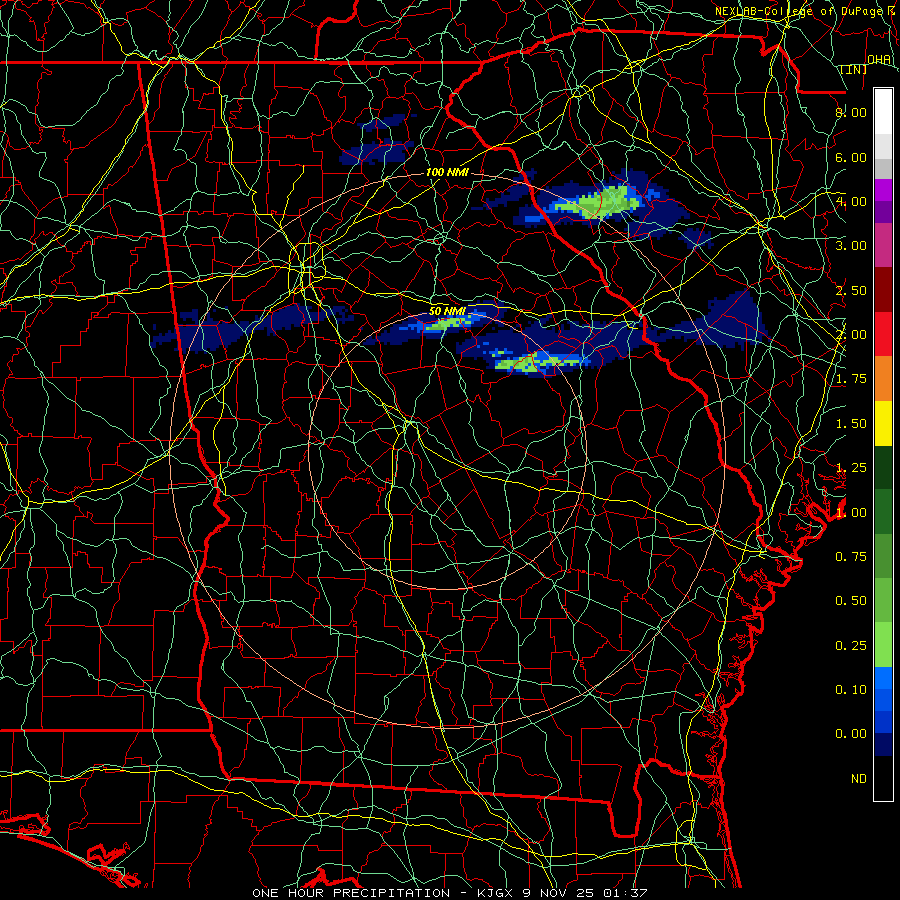The width and height of the screenshot is (900, 900).
Task: Select the orange legend swatch
Action: [883, 379]
